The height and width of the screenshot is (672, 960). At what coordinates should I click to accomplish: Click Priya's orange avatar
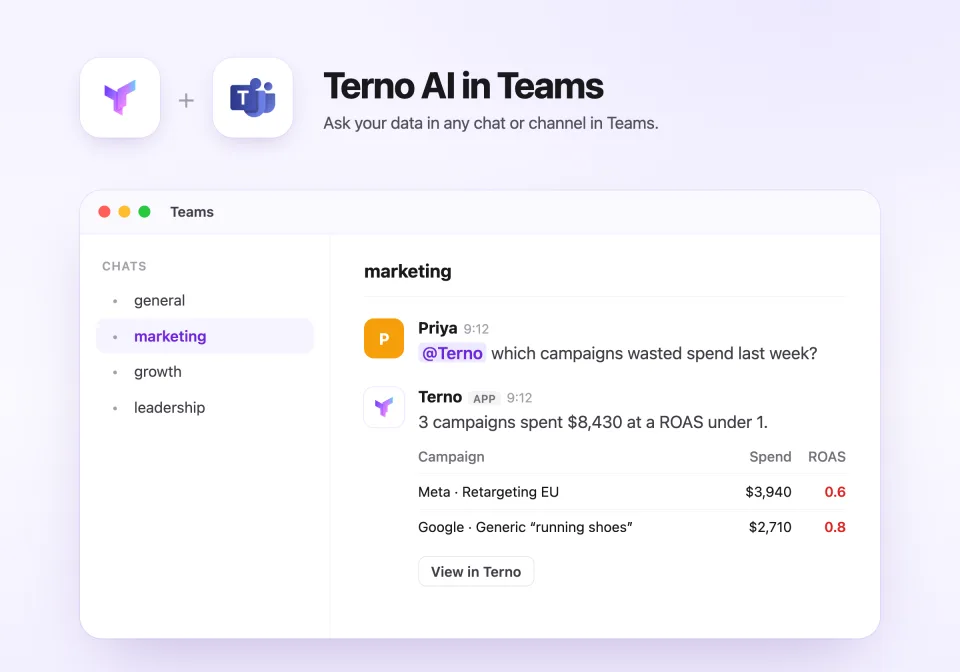tap(384, 338)
